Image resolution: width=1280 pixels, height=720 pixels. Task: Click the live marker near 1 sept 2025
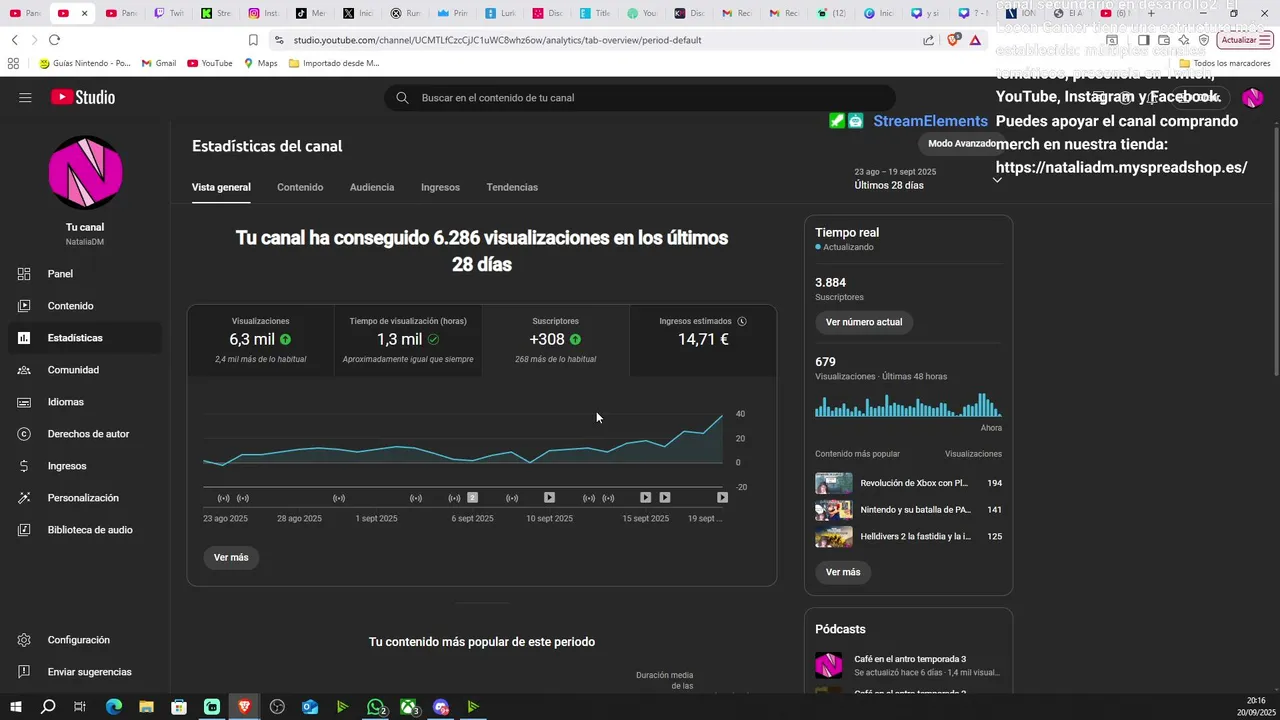click(339, 497)
